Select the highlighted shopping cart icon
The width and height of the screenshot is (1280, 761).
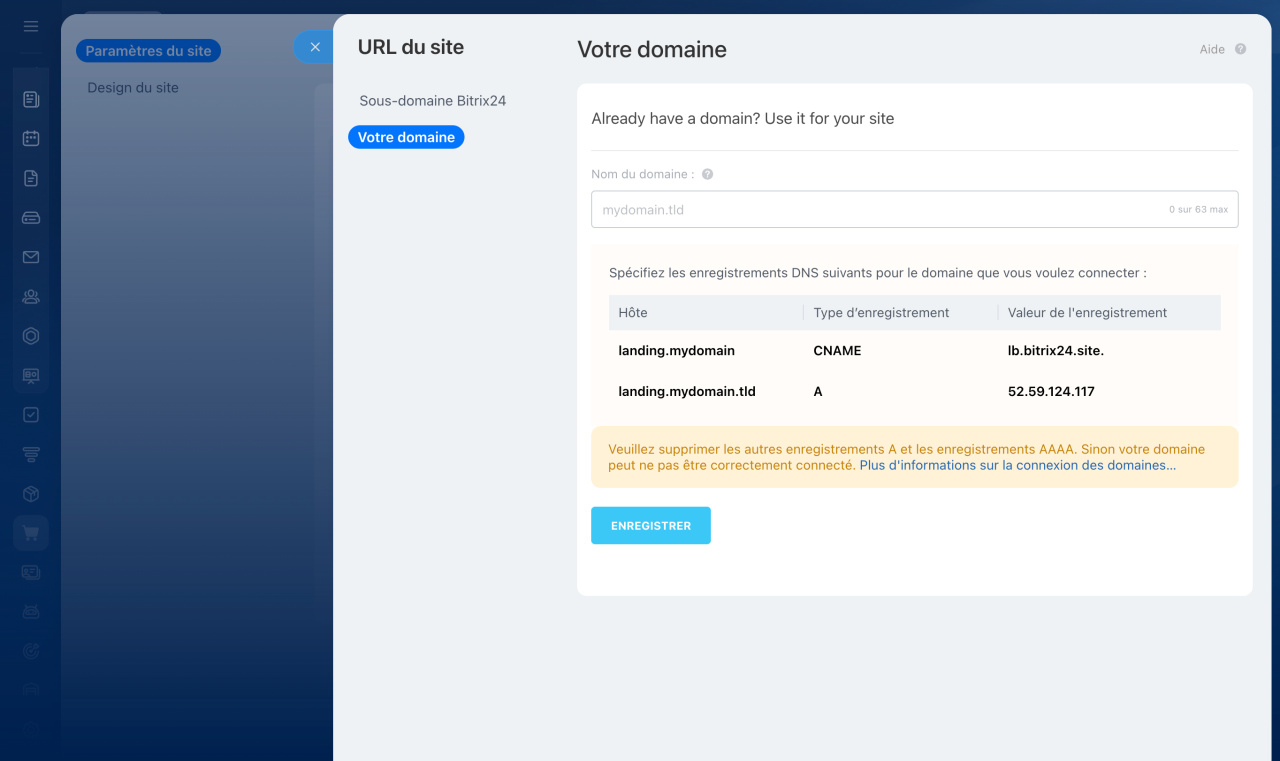click(30, 532)
